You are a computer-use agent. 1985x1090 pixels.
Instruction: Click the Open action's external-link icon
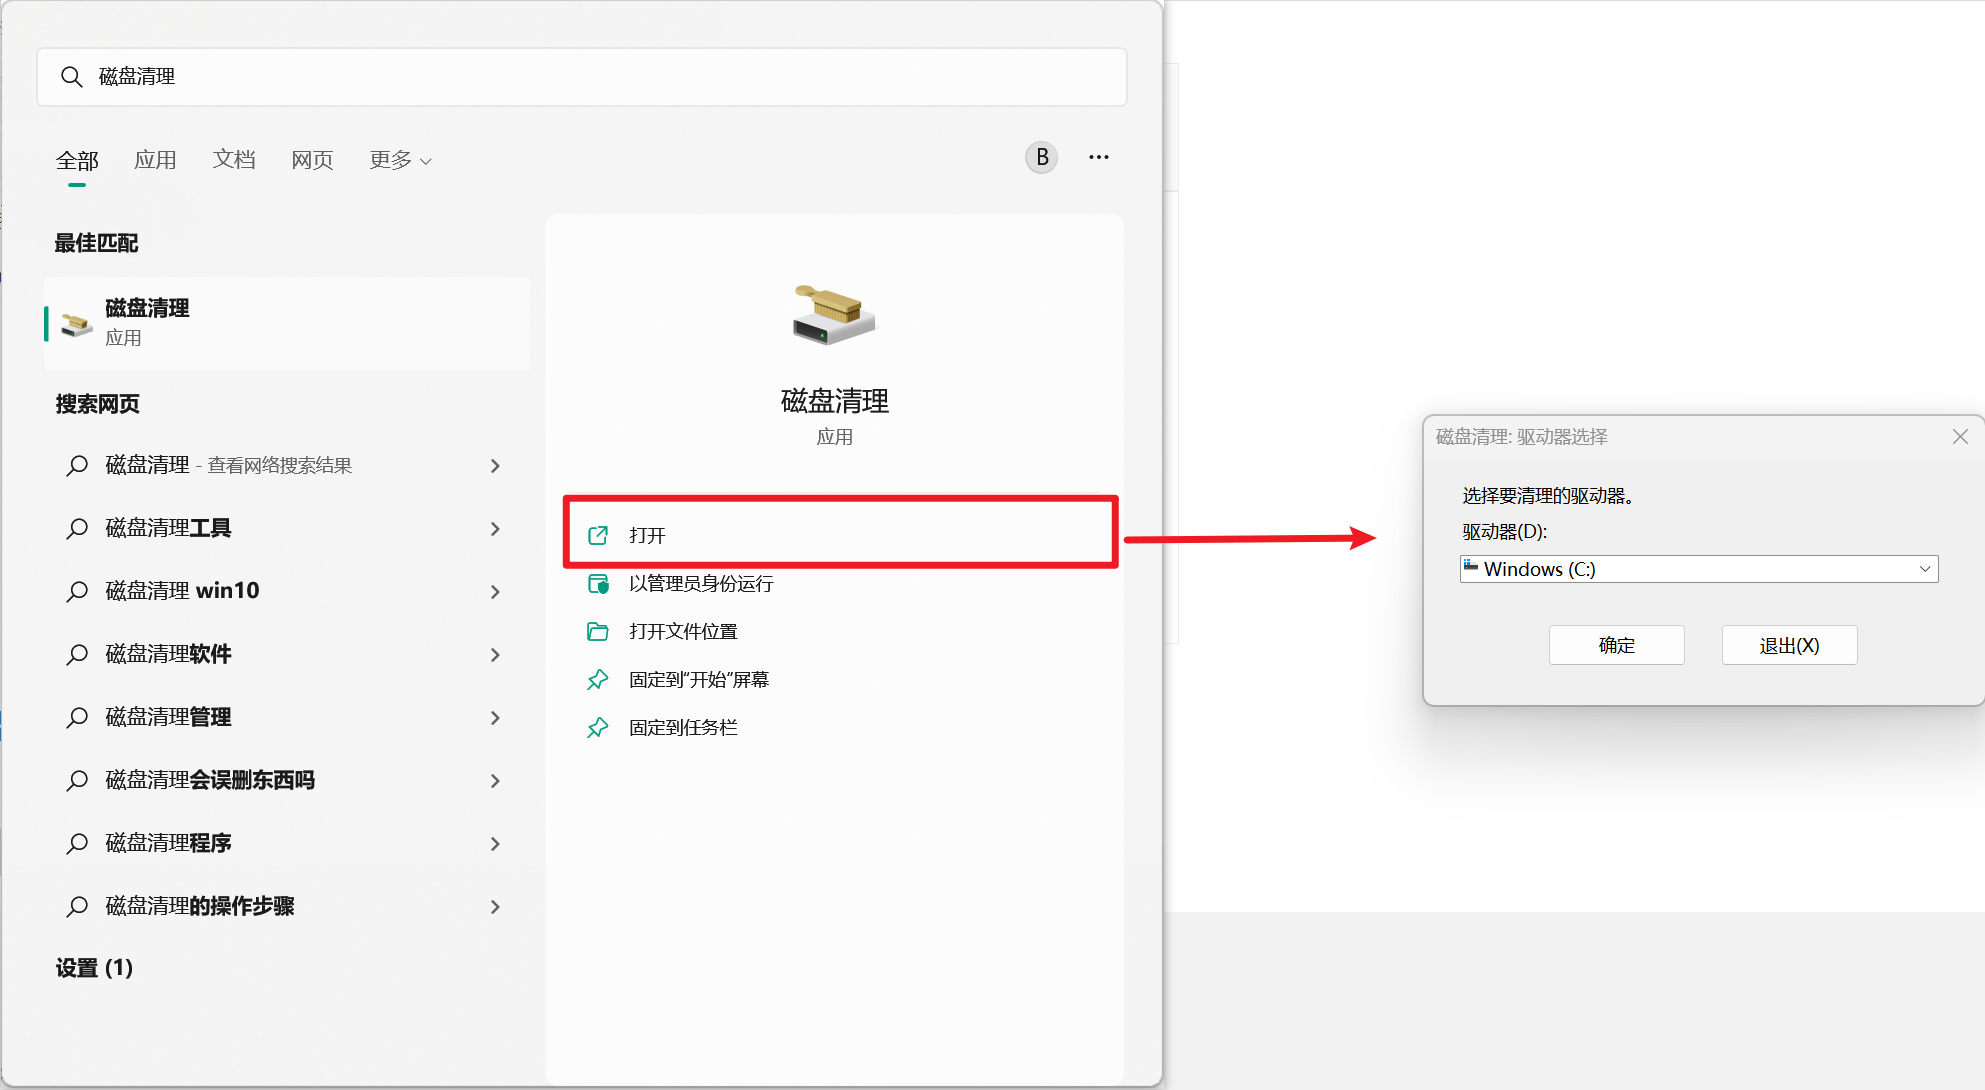coord(598,535)
